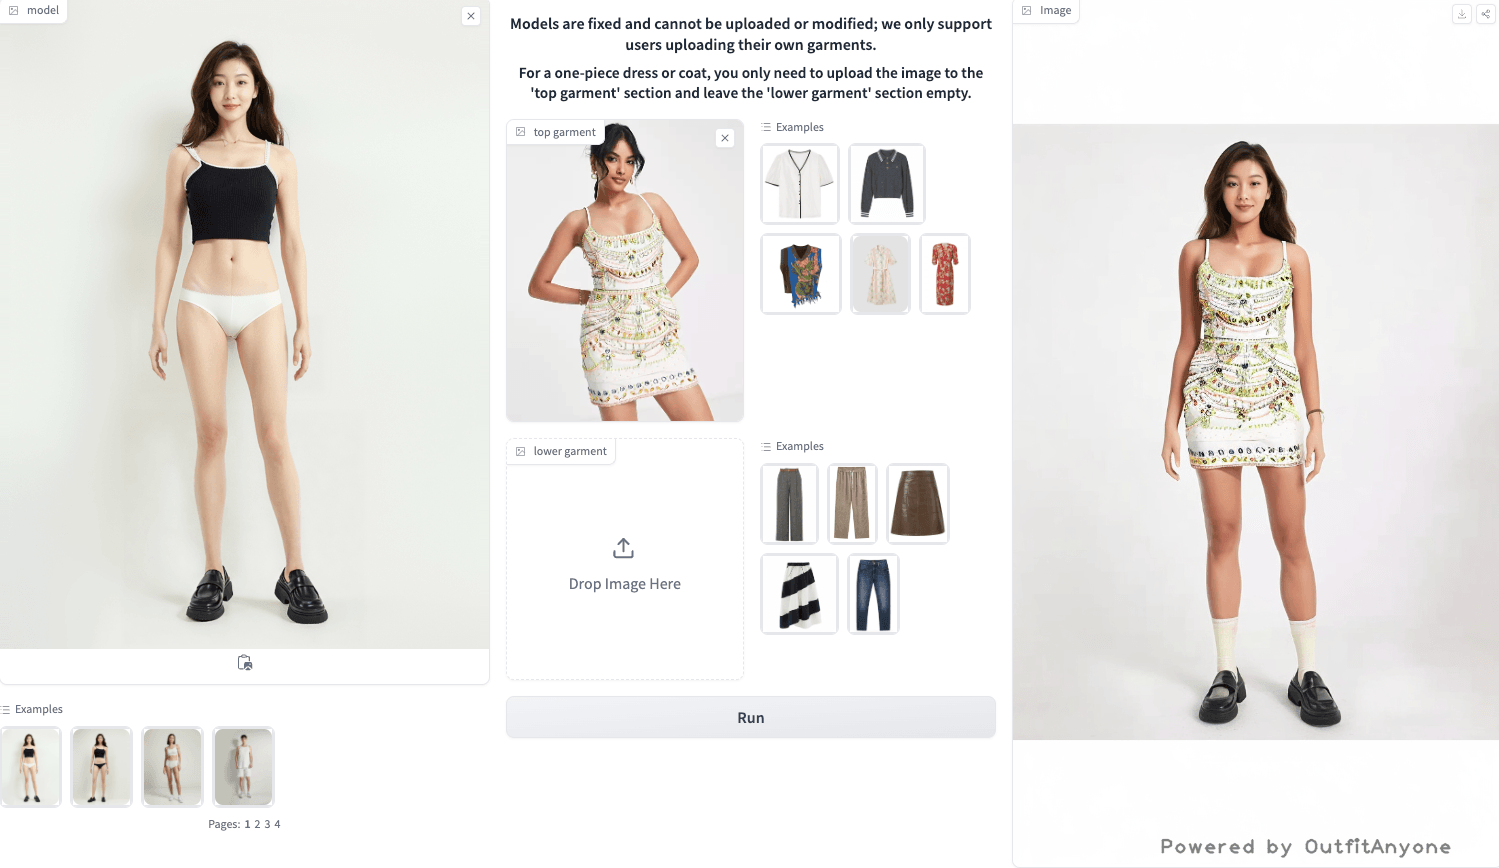Clear the top garment image

(x=725, y=138)
